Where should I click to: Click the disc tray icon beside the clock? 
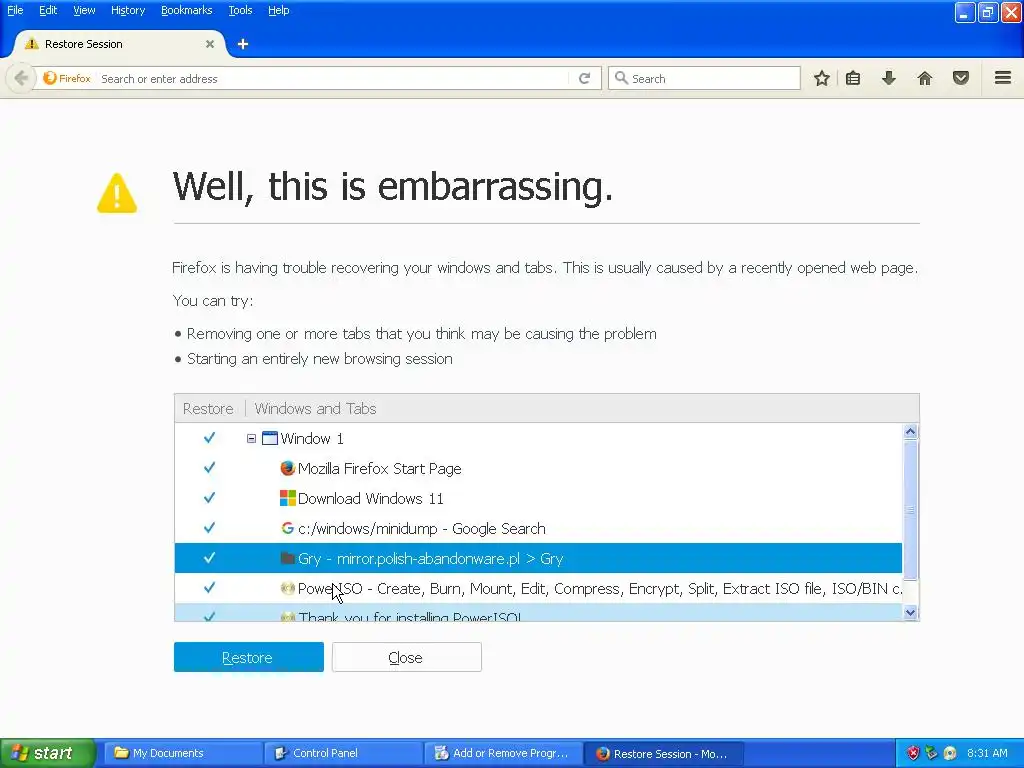[950, 753]
